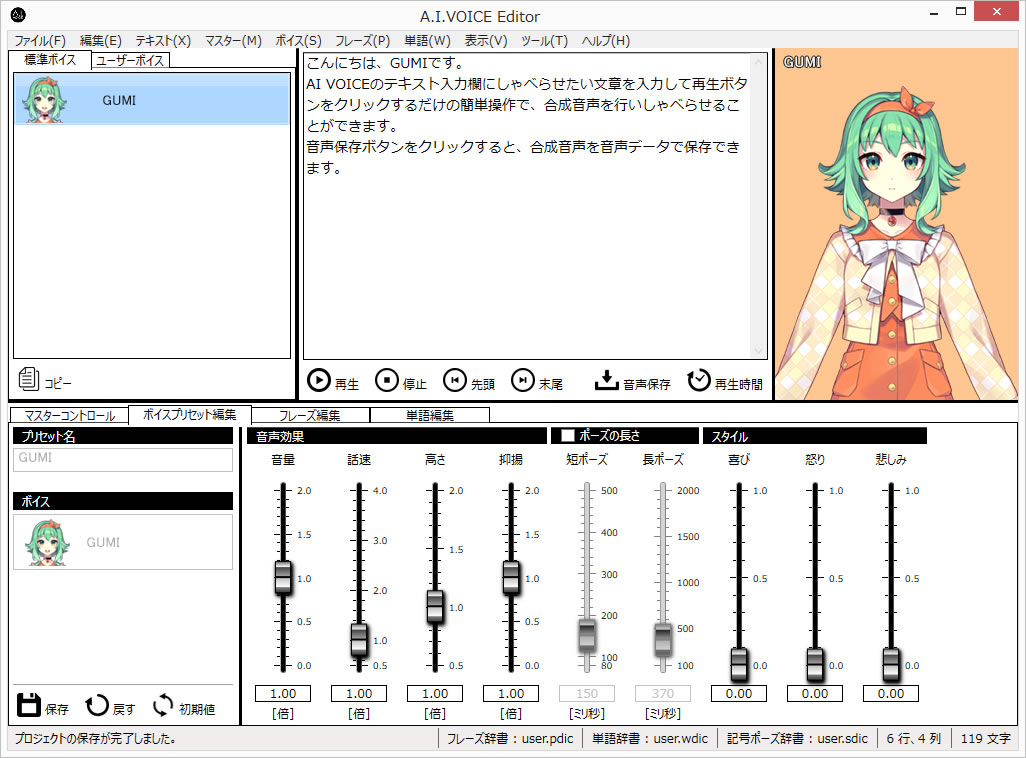This screenshot has width=1026, height=758.
Task: Click the 話速 speed slider handle
Action: point(359,640)
